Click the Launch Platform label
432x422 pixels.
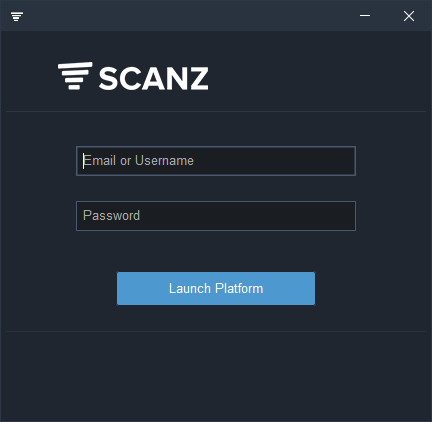click(x=216, y=288)
